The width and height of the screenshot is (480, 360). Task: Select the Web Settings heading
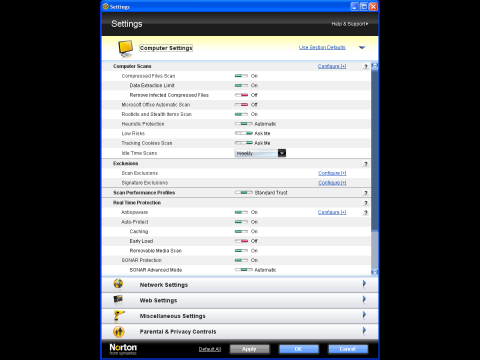coord(158,301)
